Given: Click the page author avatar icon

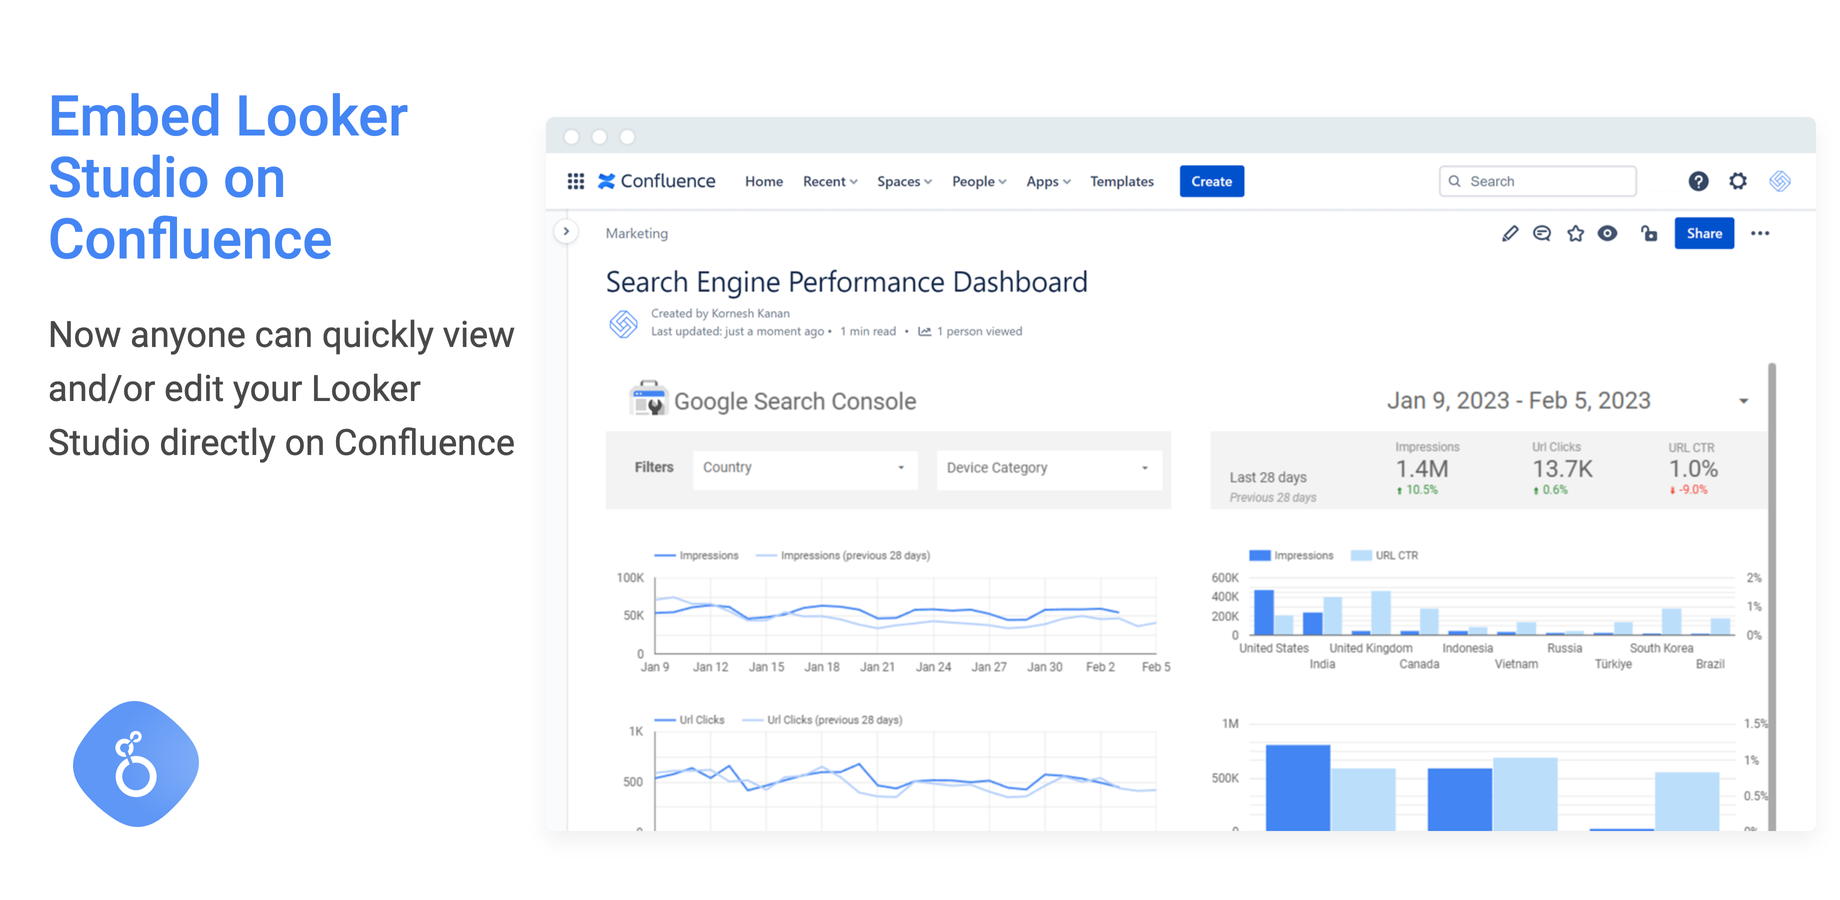Looking at the screenshot, I should (623, 323).
